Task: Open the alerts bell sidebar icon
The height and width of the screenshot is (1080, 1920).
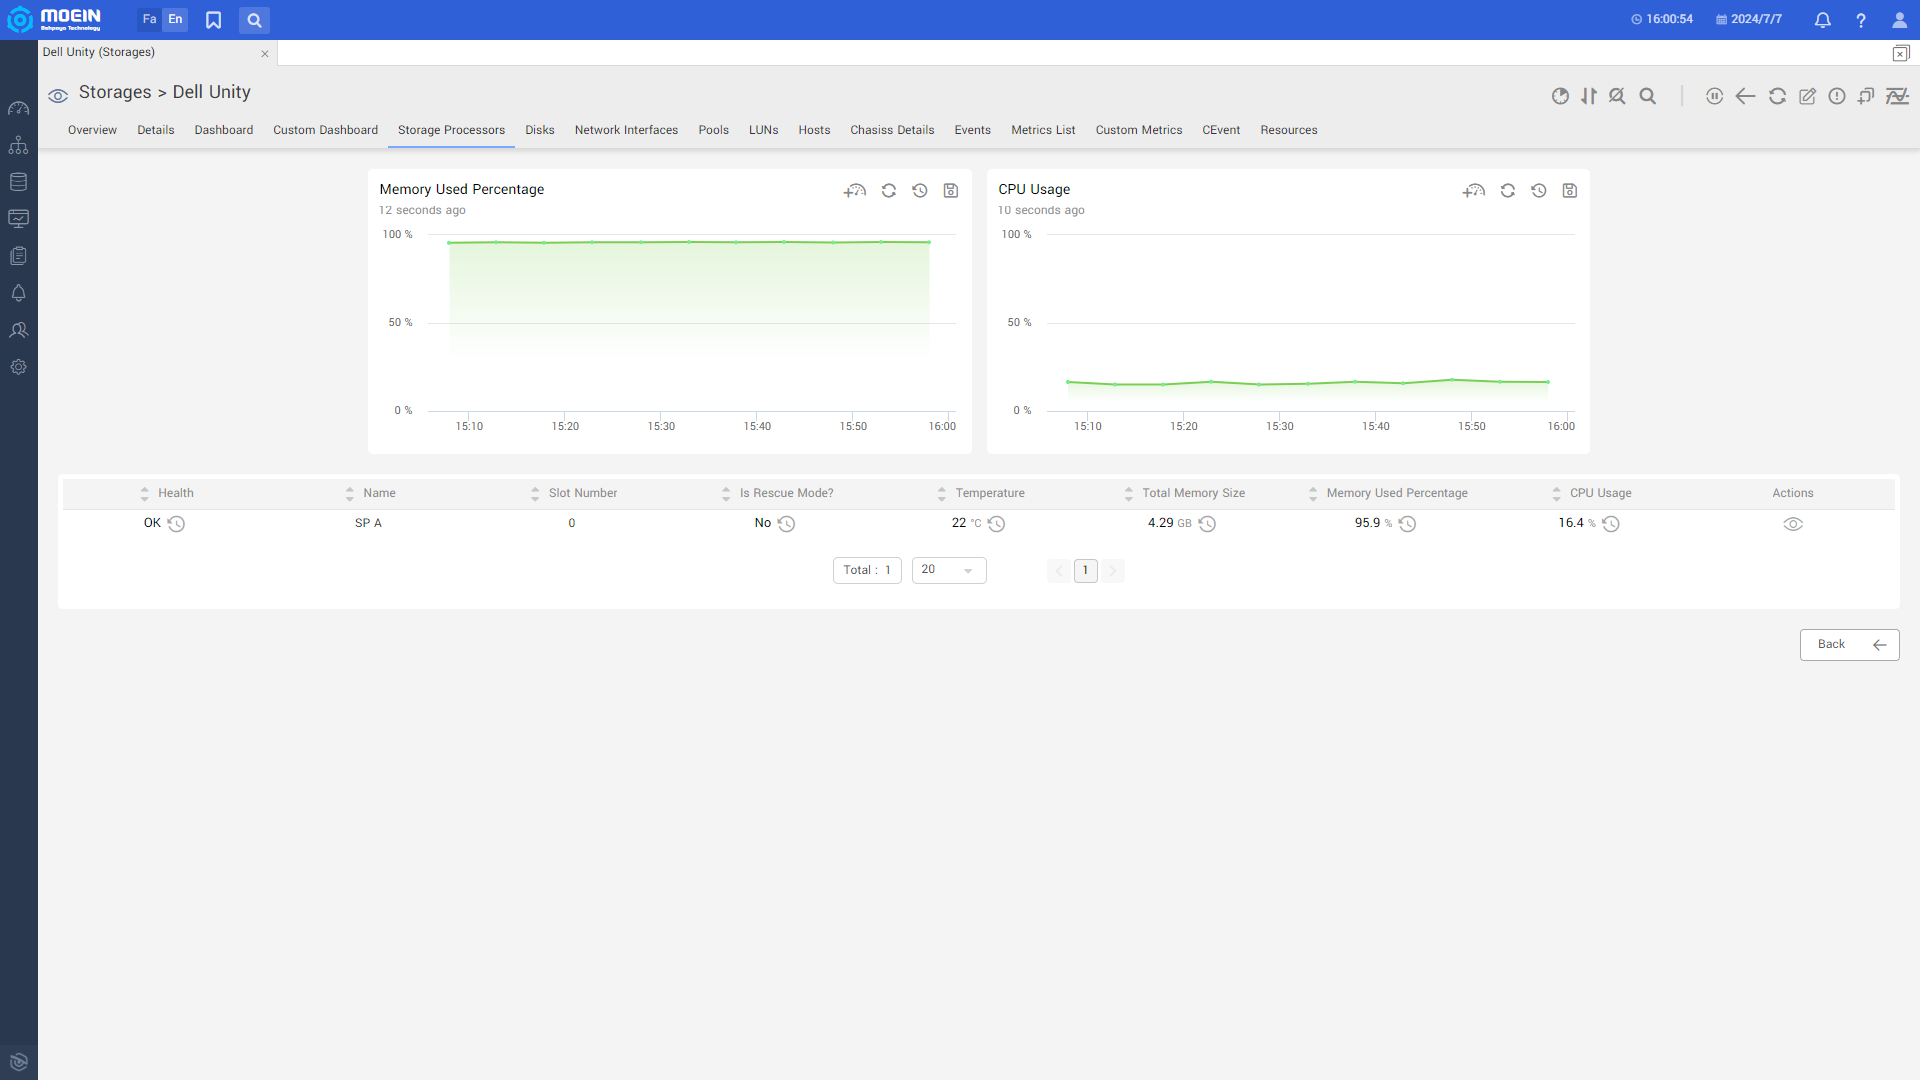Action: [18, 293]
